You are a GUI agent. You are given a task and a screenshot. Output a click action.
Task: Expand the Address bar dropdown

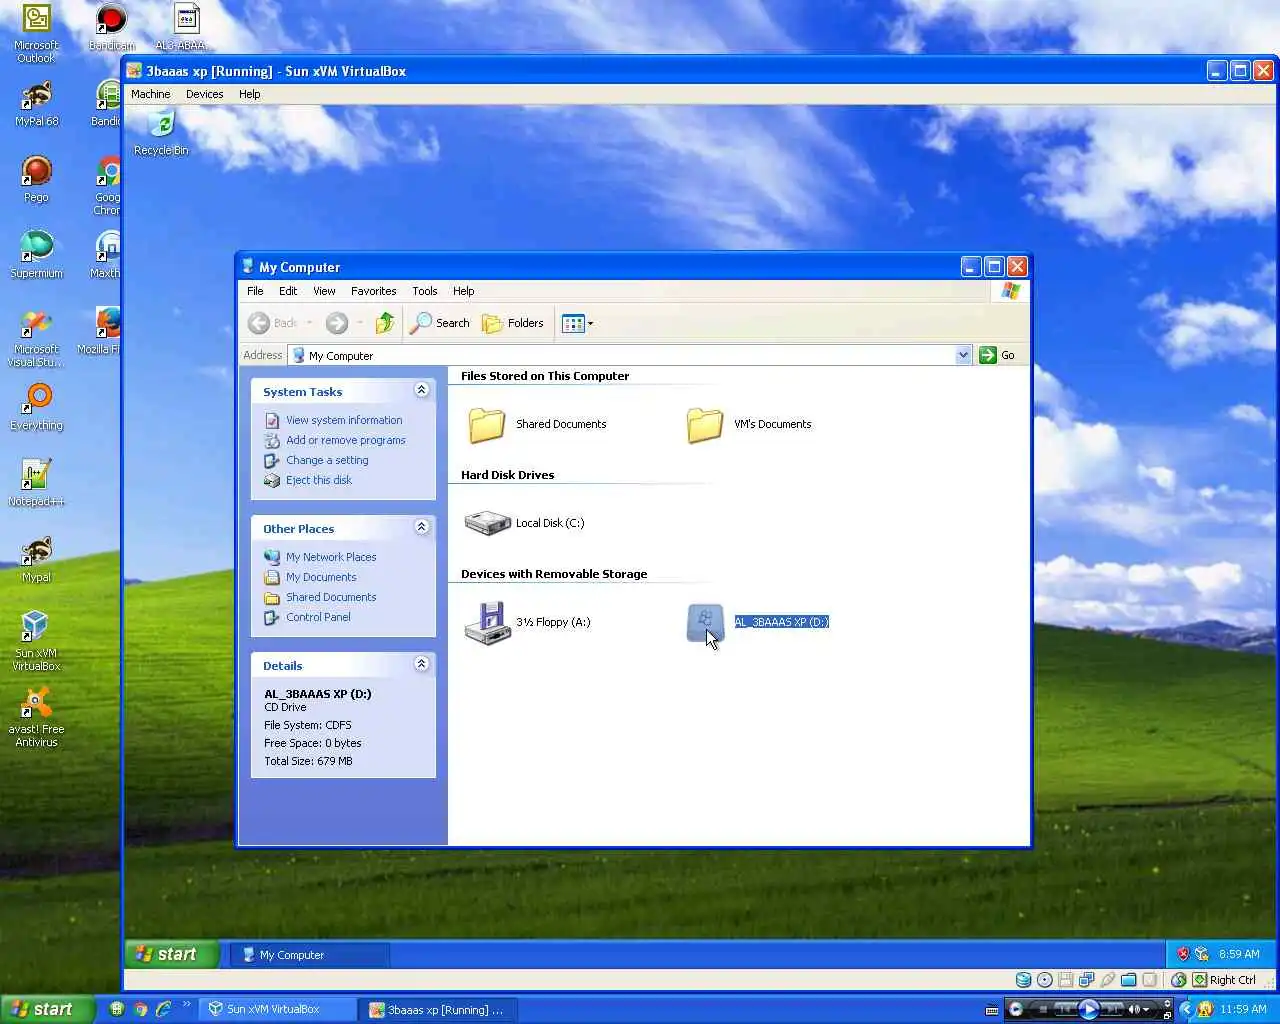point(963,355)
